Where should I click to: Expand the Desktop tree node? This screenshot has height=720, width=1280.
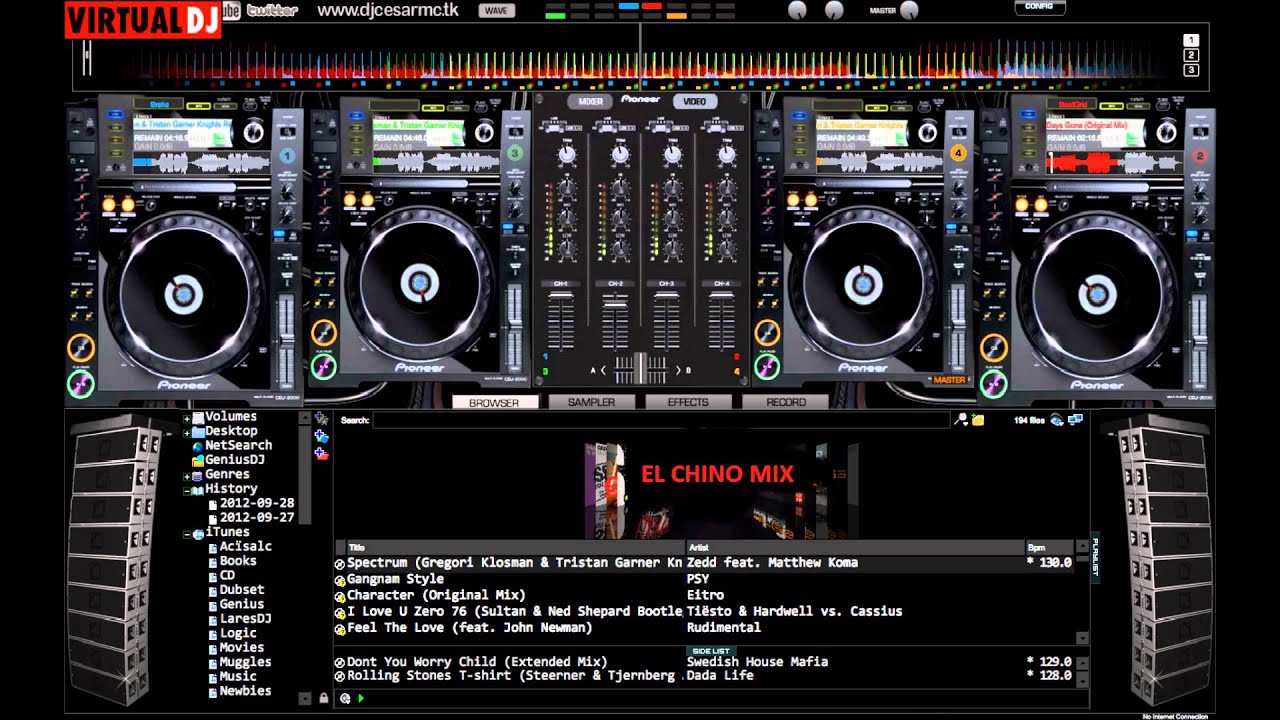(x=187, y=433)
